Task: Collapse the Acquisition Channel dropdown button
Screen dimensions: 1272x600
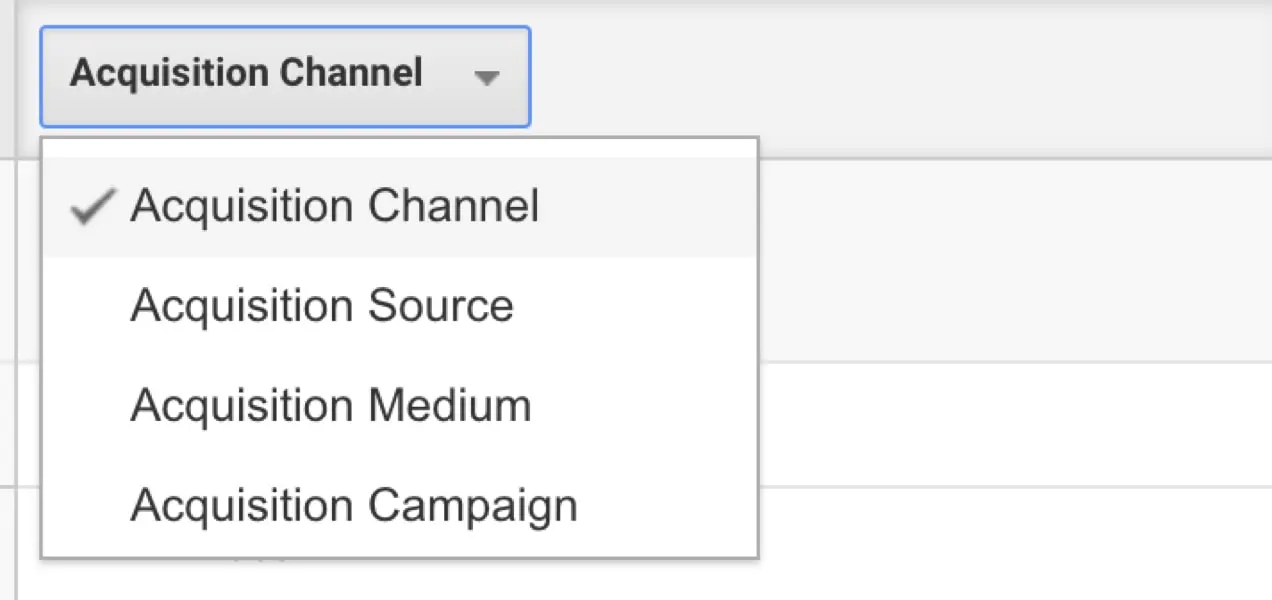Action: (x=285, y=77)
